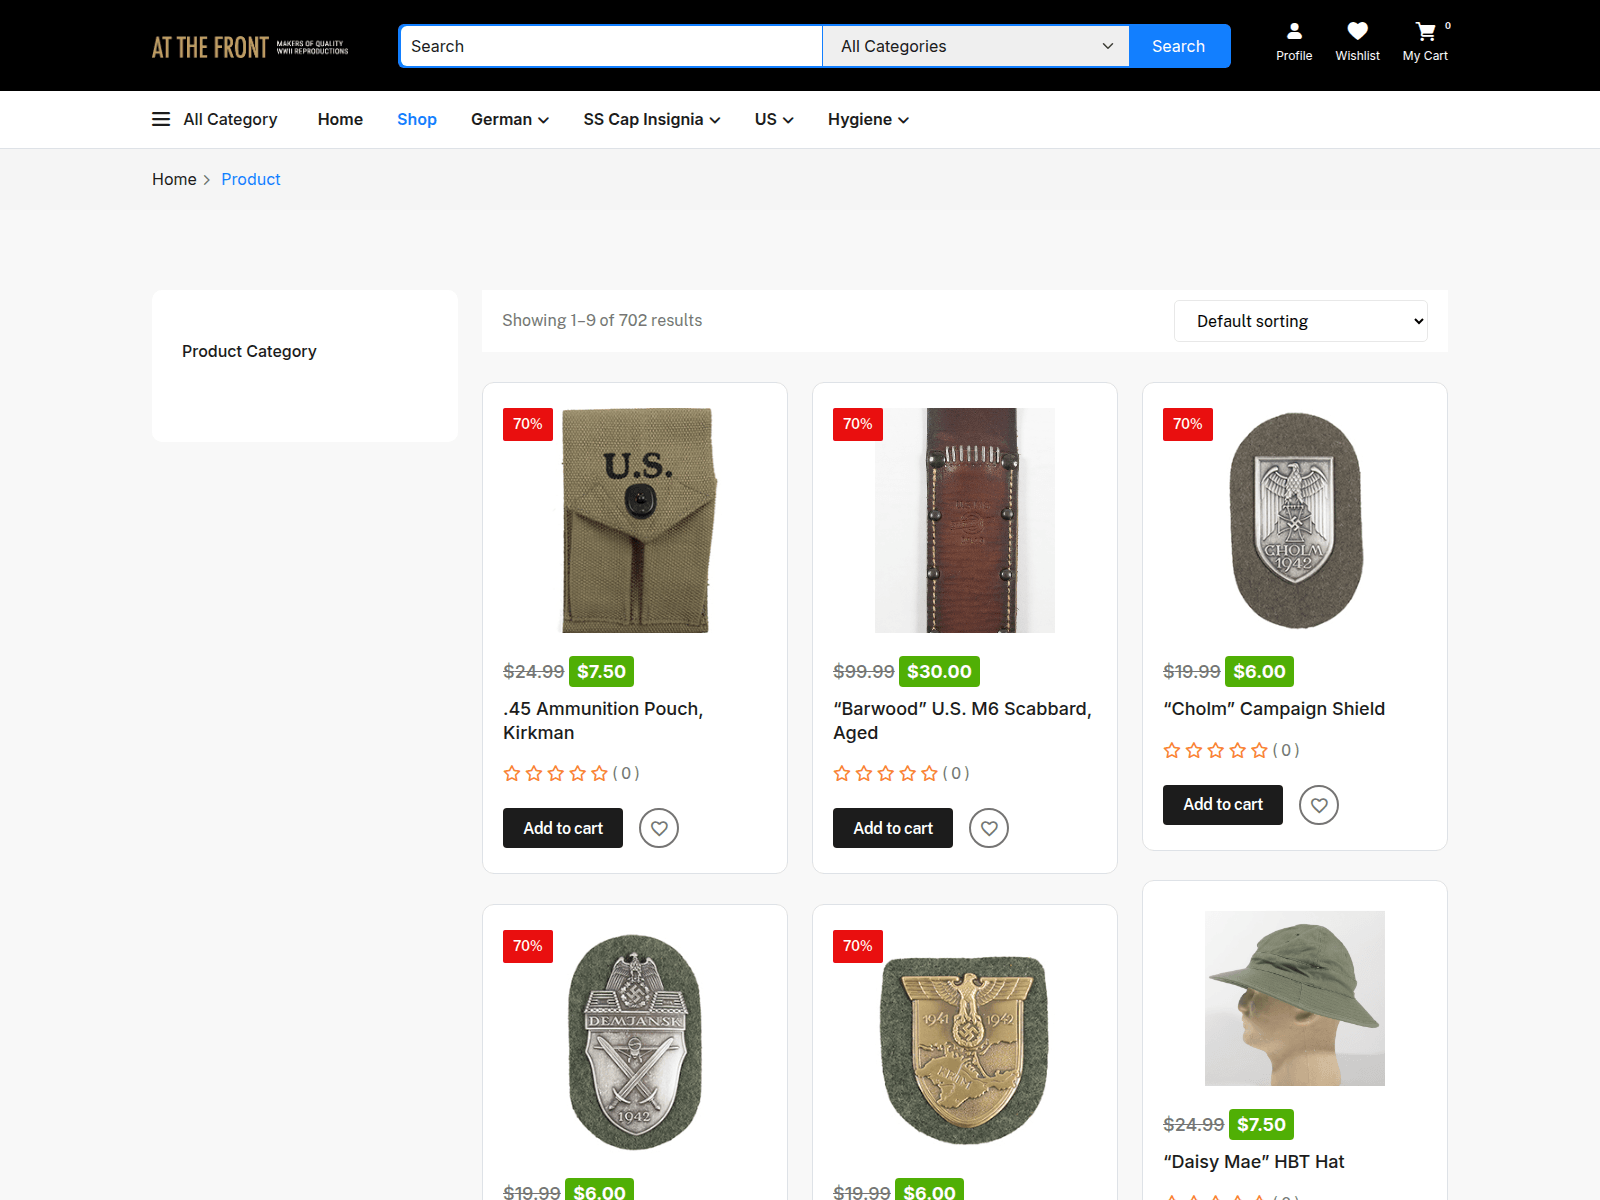Add Barwood M6 Scabbard to wishlist
The height and width of the screenshot is (1200, 1600).
(989, 828)
